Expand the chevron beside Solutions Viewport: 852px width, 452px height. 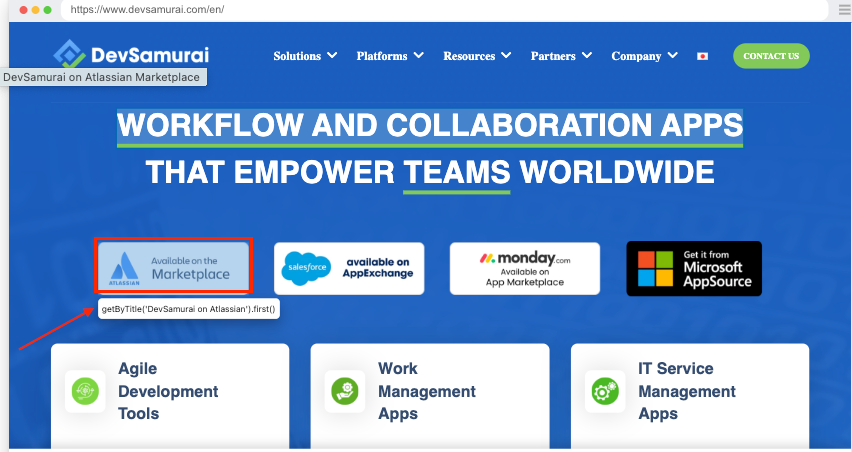click(x=332, y=55)
